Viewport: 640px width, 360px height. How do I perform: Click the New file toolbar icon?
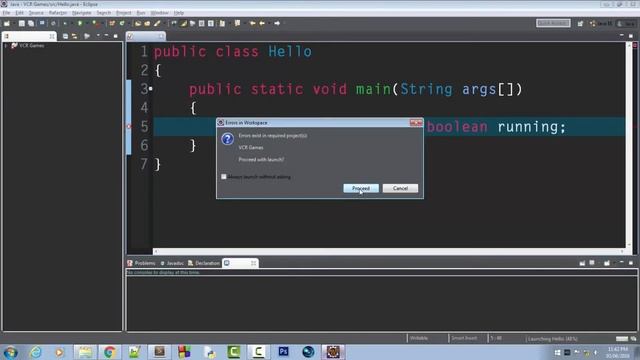tap(7, 23)
